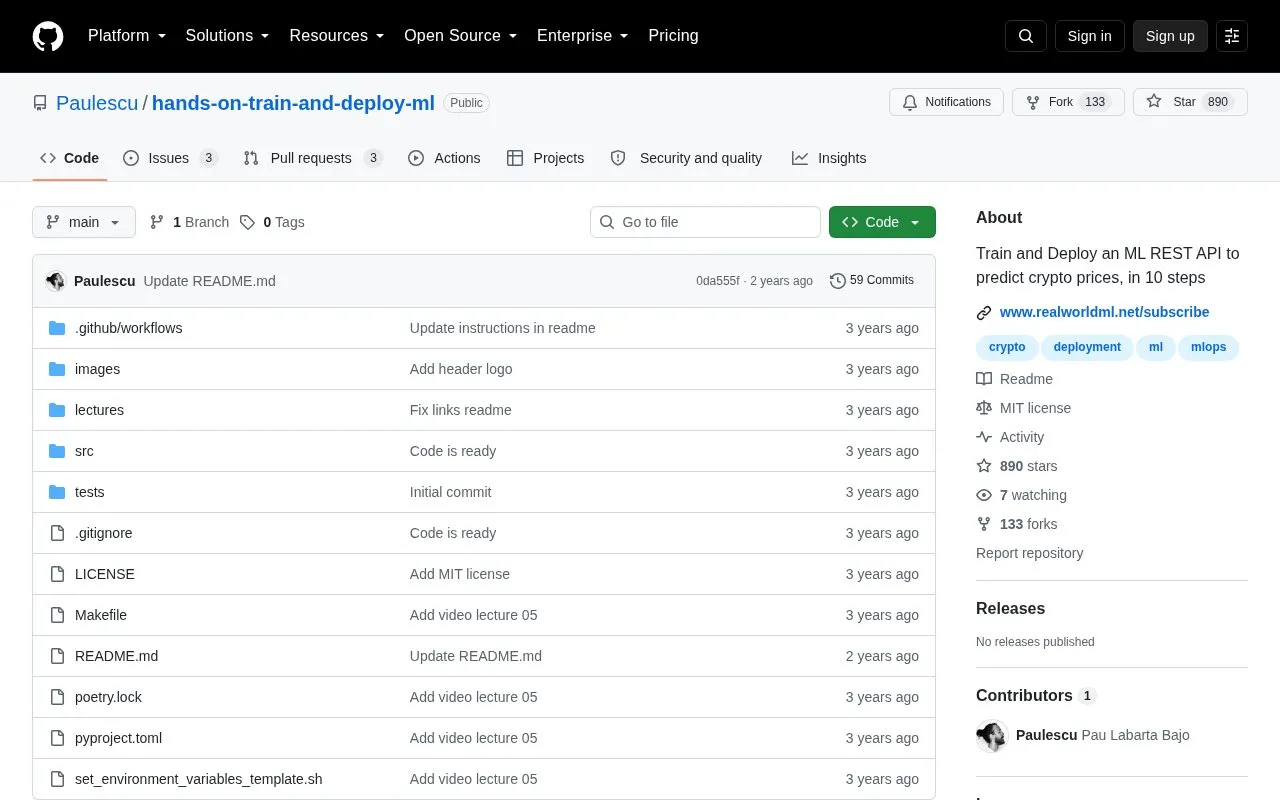
Task: View the 0 Tags list
Action: pyautogui.click(x=272, y=222)
